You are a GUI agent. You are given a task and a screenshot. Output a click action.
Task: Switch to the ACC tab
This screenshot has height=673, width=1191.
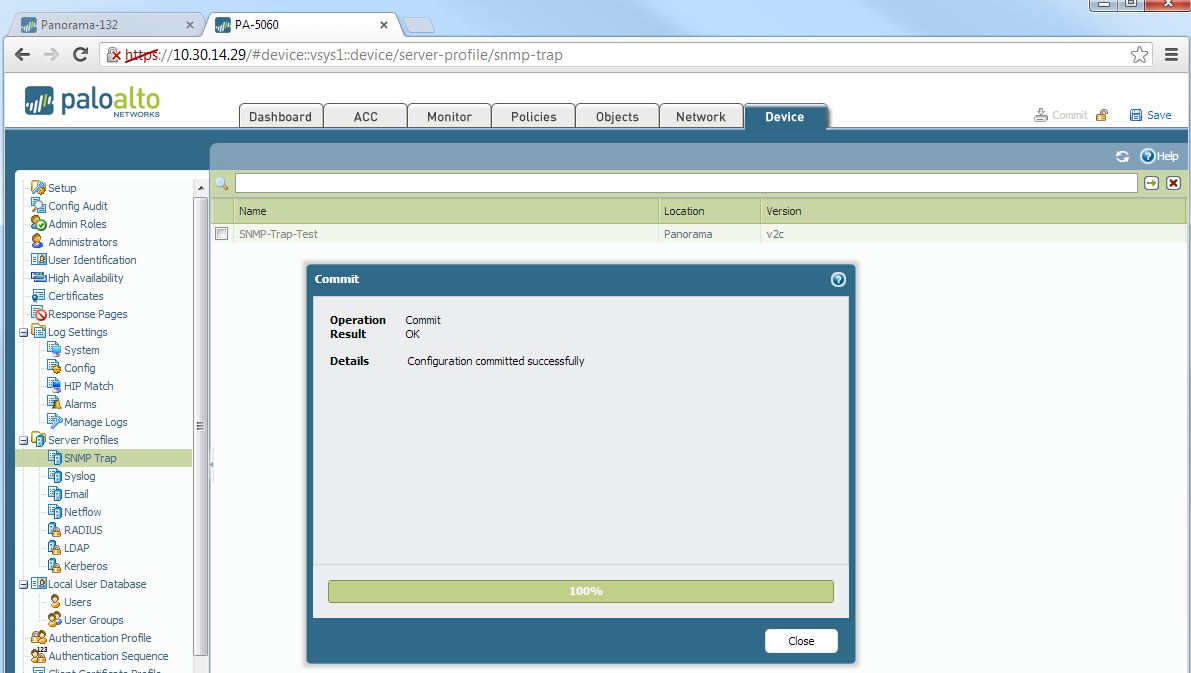[x=365, y=116]
